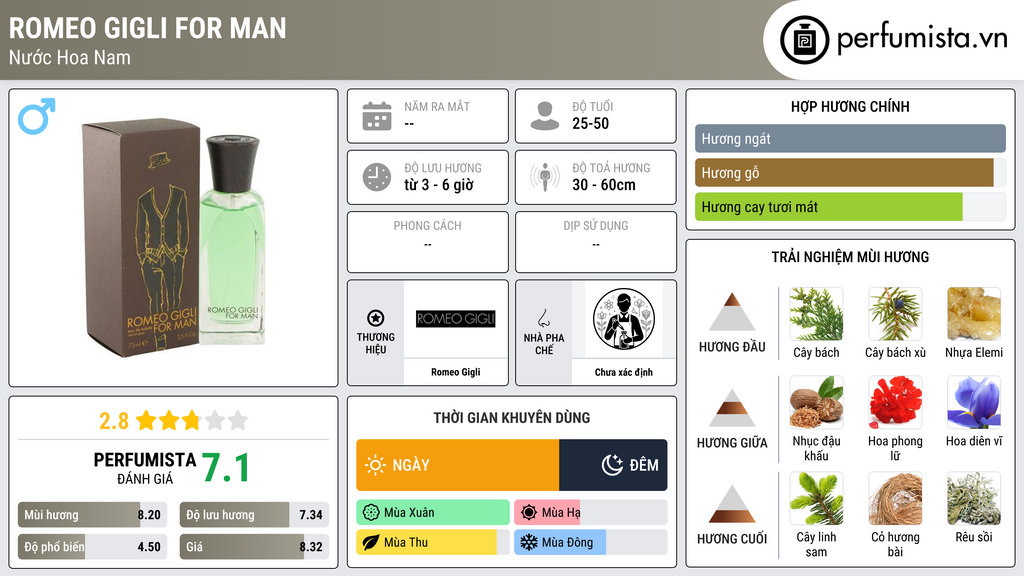Click the Hương giữa pyramid icon
Viewport: 1024px width, 576px height.
732,408
